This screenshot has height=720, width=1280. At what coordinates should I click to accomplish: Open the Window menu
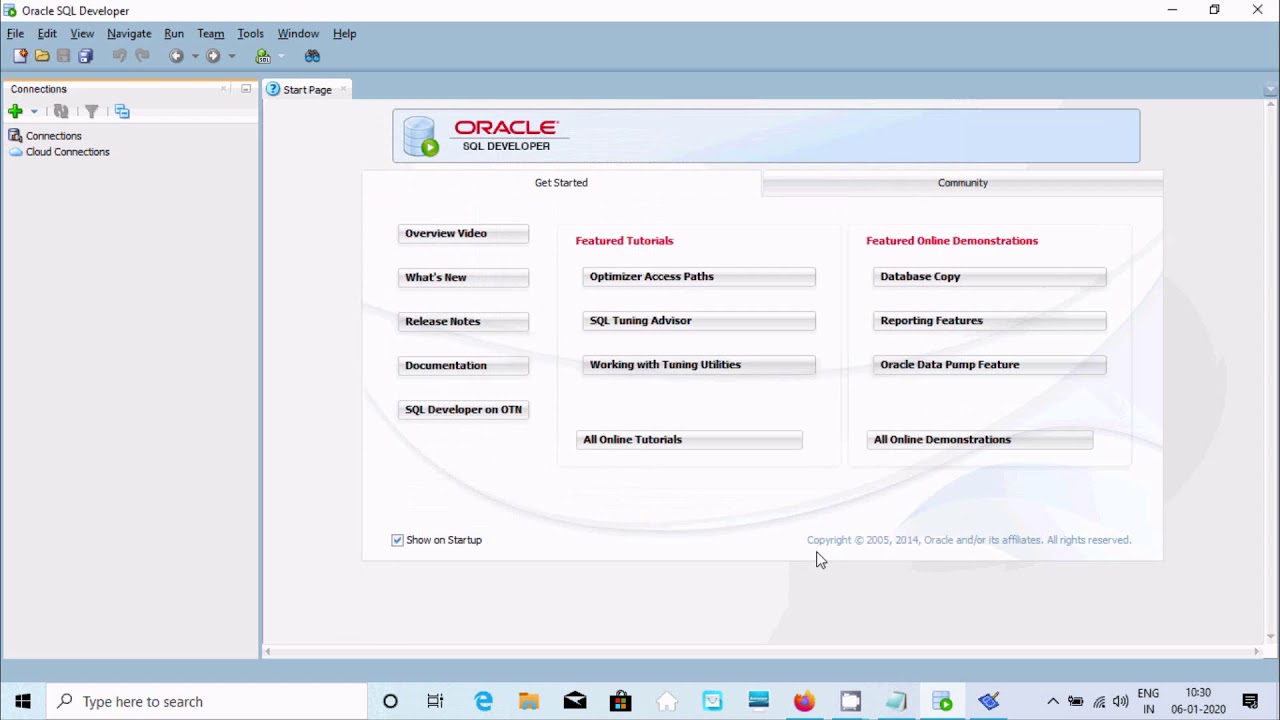[298, 33]
